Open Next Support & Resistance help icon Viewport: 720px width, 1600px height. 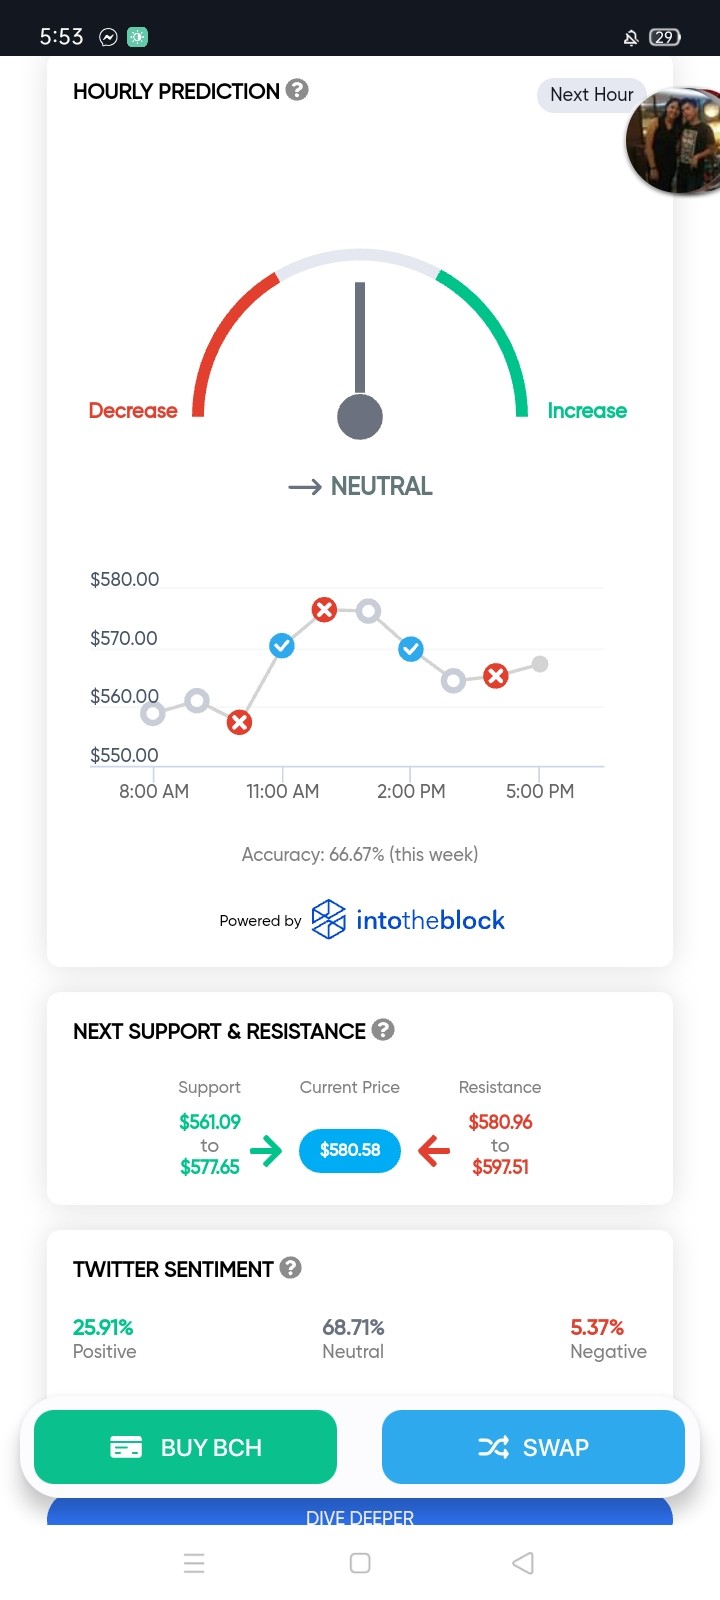(x=383, y=1029)
